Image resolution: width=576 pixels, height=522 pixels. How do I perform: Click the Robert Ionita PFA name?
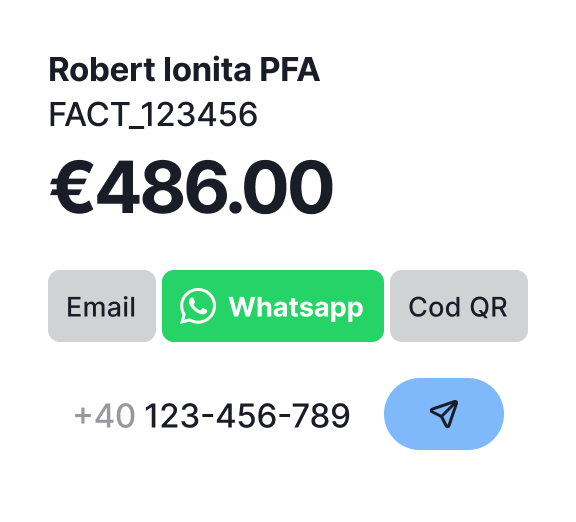(184, 69)
